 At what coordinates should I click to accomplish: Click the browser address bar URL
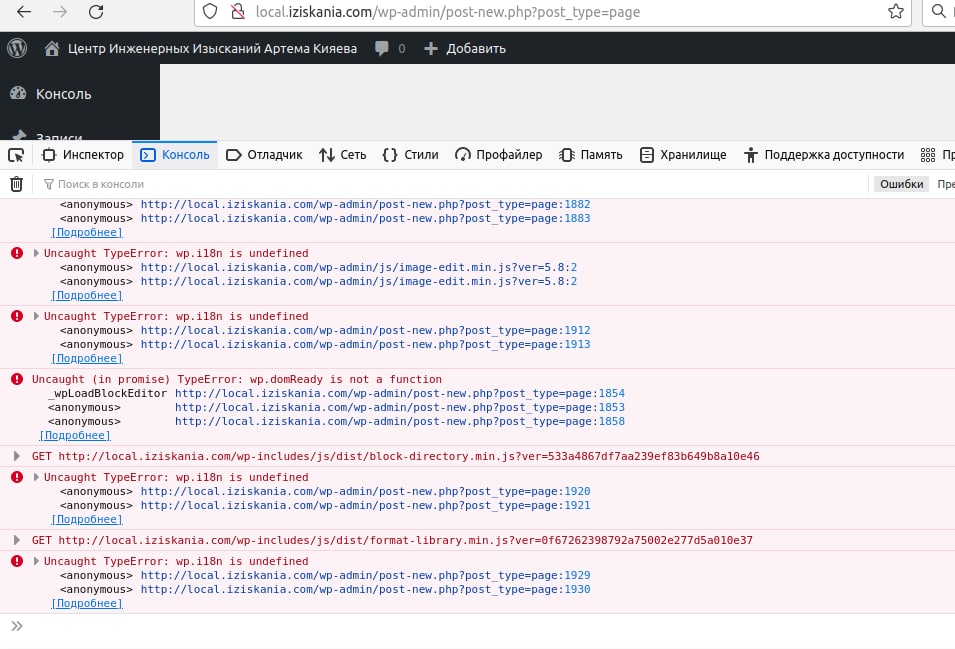(x=448, y=12)
